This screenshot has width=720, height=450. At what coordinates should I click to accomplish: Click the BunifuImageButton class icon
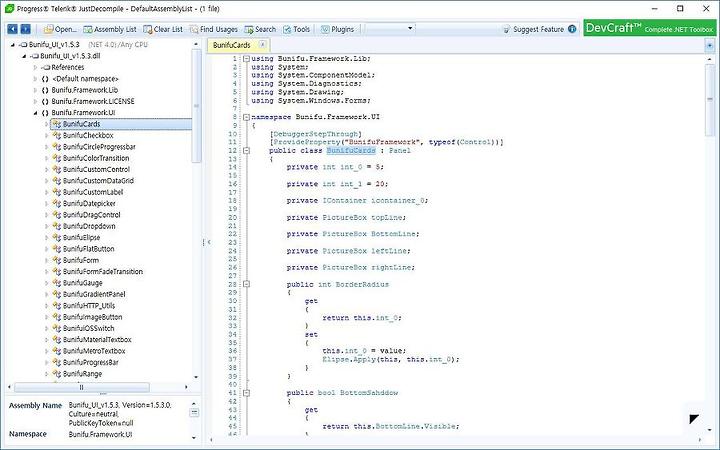pyautogui.click(x=56, y=317)
